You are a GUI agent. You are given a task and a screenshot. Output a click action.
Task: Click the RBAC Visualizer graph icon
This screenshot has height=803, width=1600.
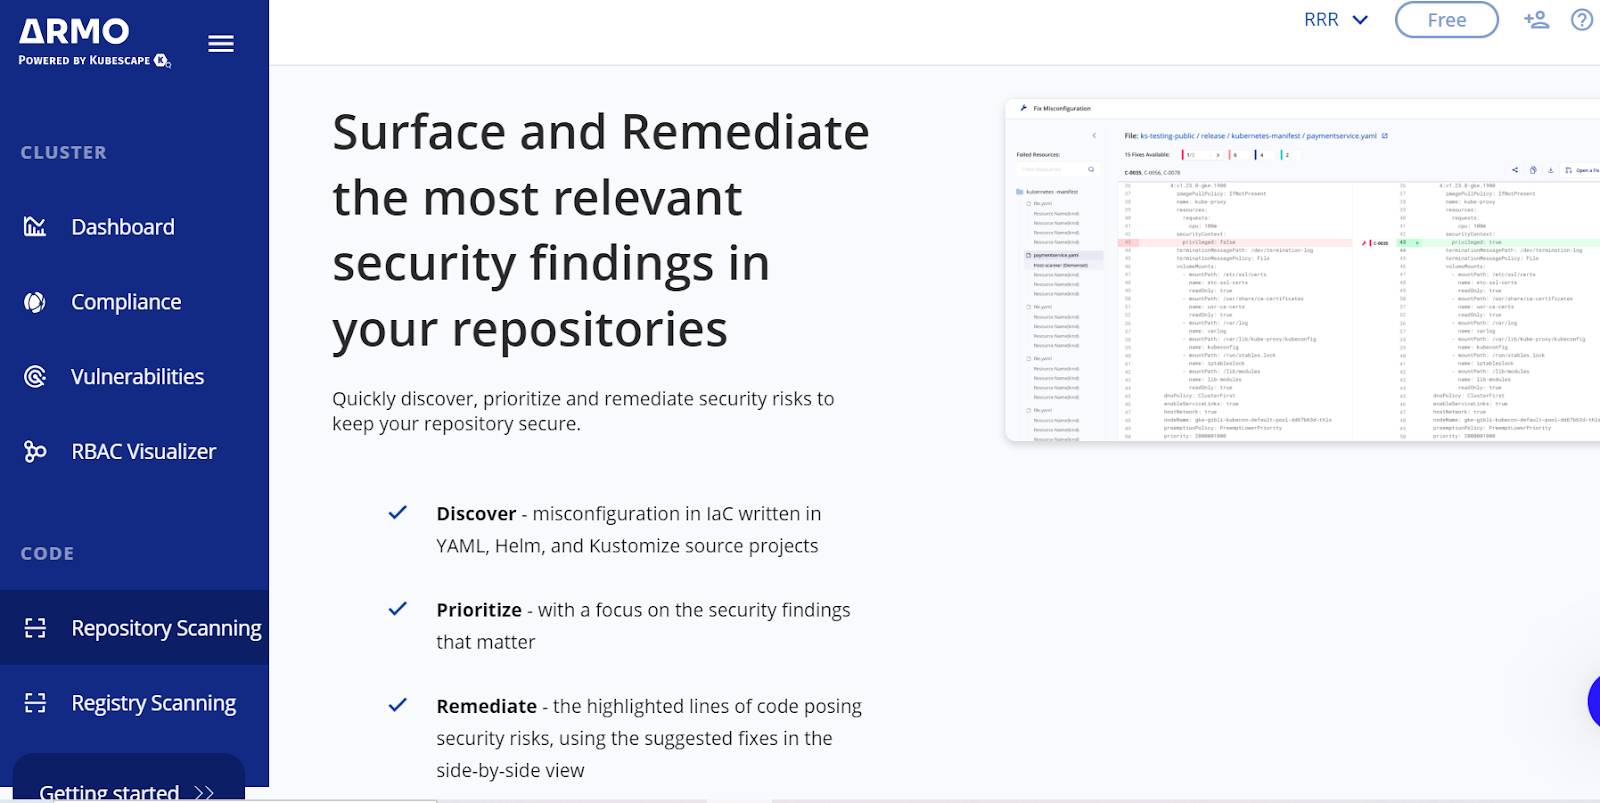[x=35, y=452]
